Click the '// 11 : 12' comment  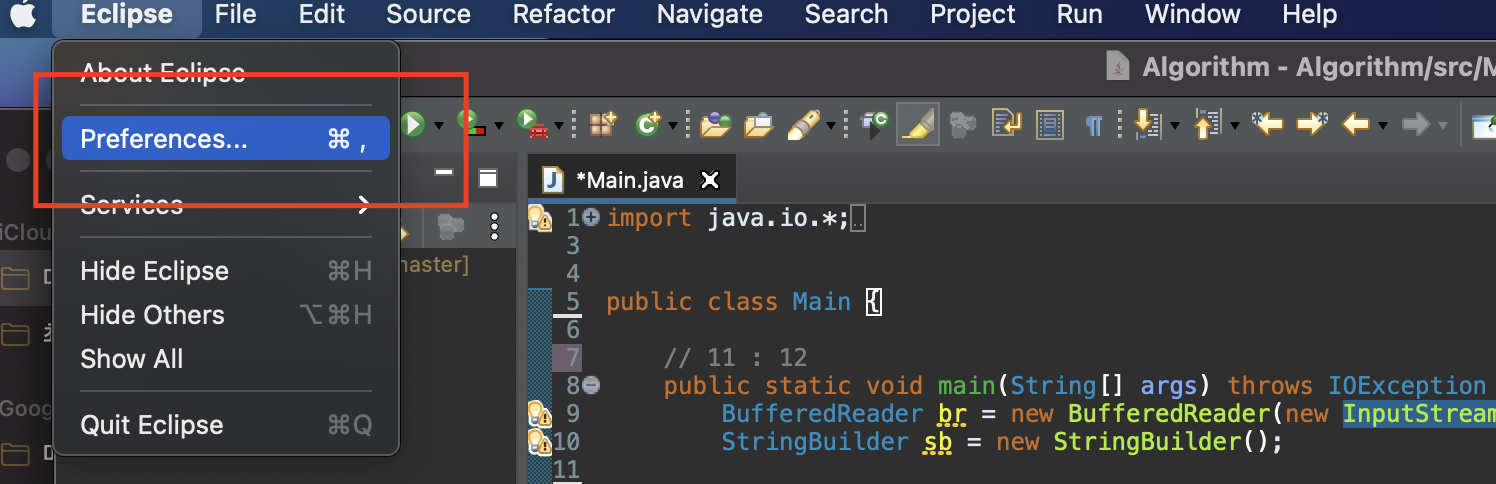[736, 357]
